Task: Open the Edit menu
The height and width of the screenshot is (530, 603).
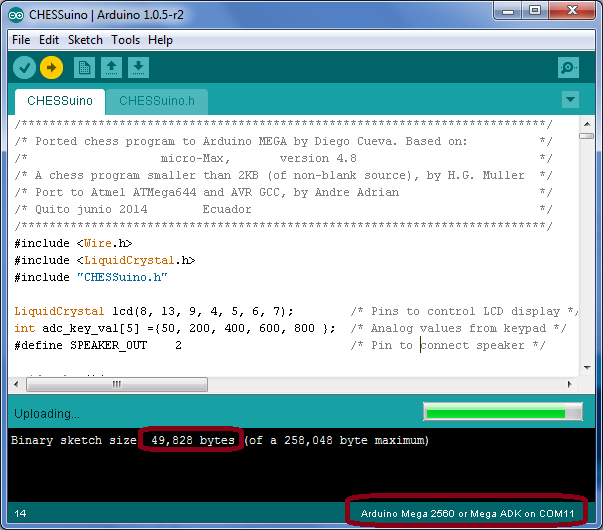Action: (49, 40)
